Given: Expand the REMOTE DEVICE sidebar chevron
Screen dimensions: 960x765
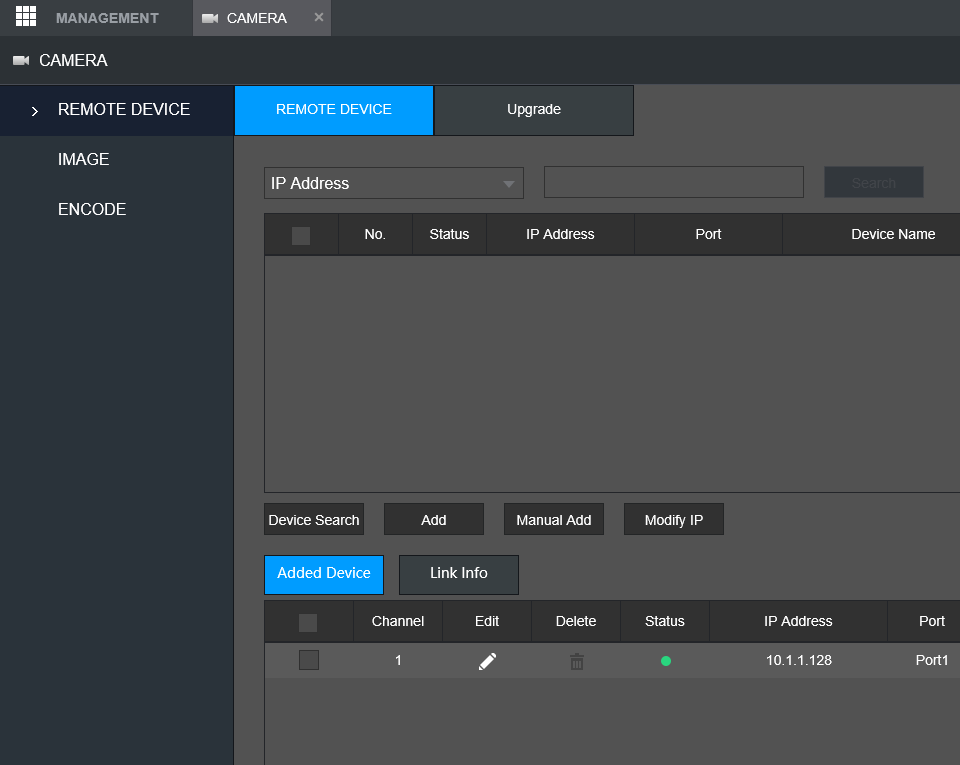Looking at the screenshot, I should (35, 111).
